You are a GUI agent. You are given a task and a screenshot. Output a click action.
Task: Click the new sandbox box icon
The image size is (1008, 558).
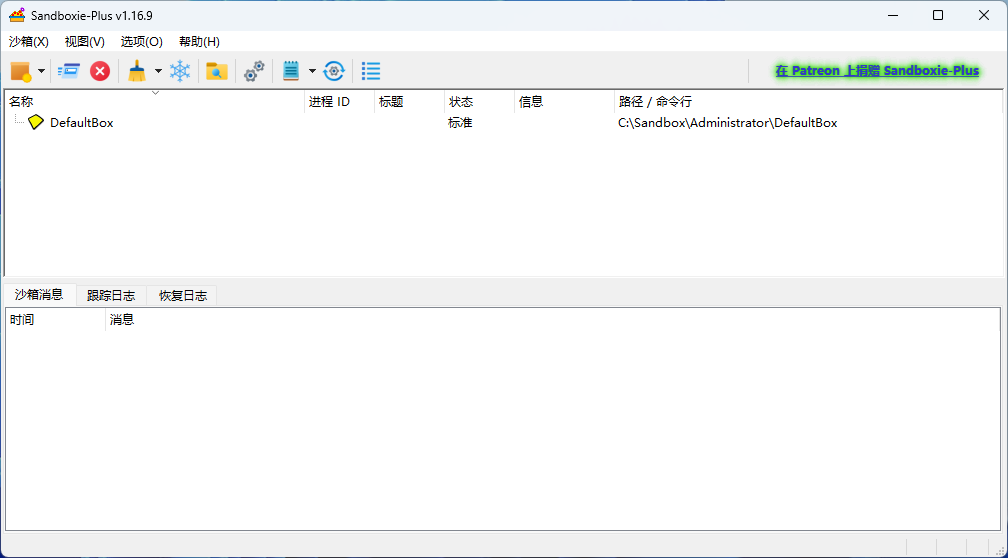pyautogui.click(x=20, y=71)
